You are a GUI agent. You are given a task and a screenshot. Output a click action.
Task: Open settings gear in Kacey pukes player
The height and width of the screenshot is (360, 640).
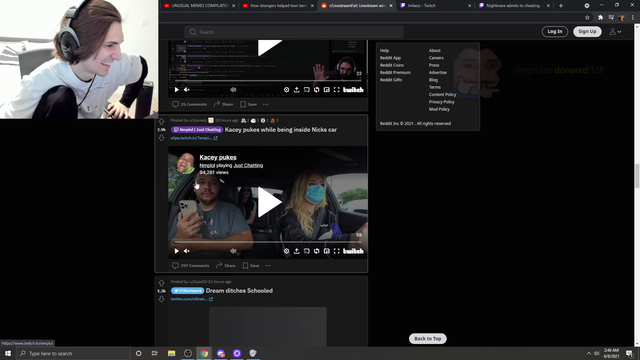coord(287,251)
